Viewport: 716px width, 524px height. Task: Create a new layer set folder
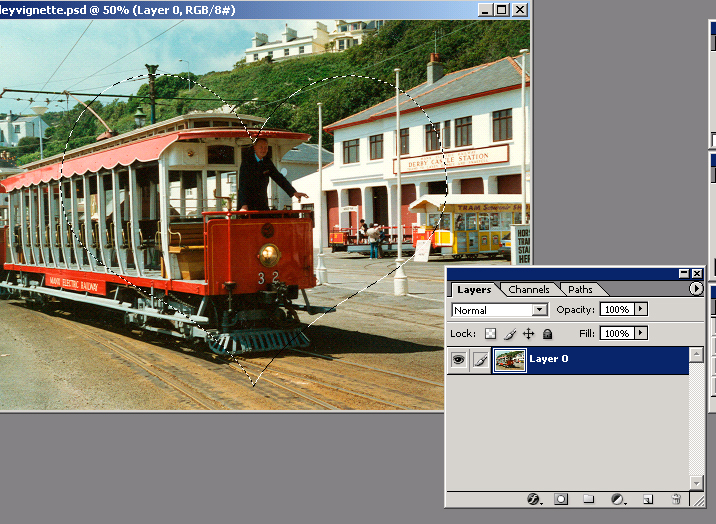[589, 499]
